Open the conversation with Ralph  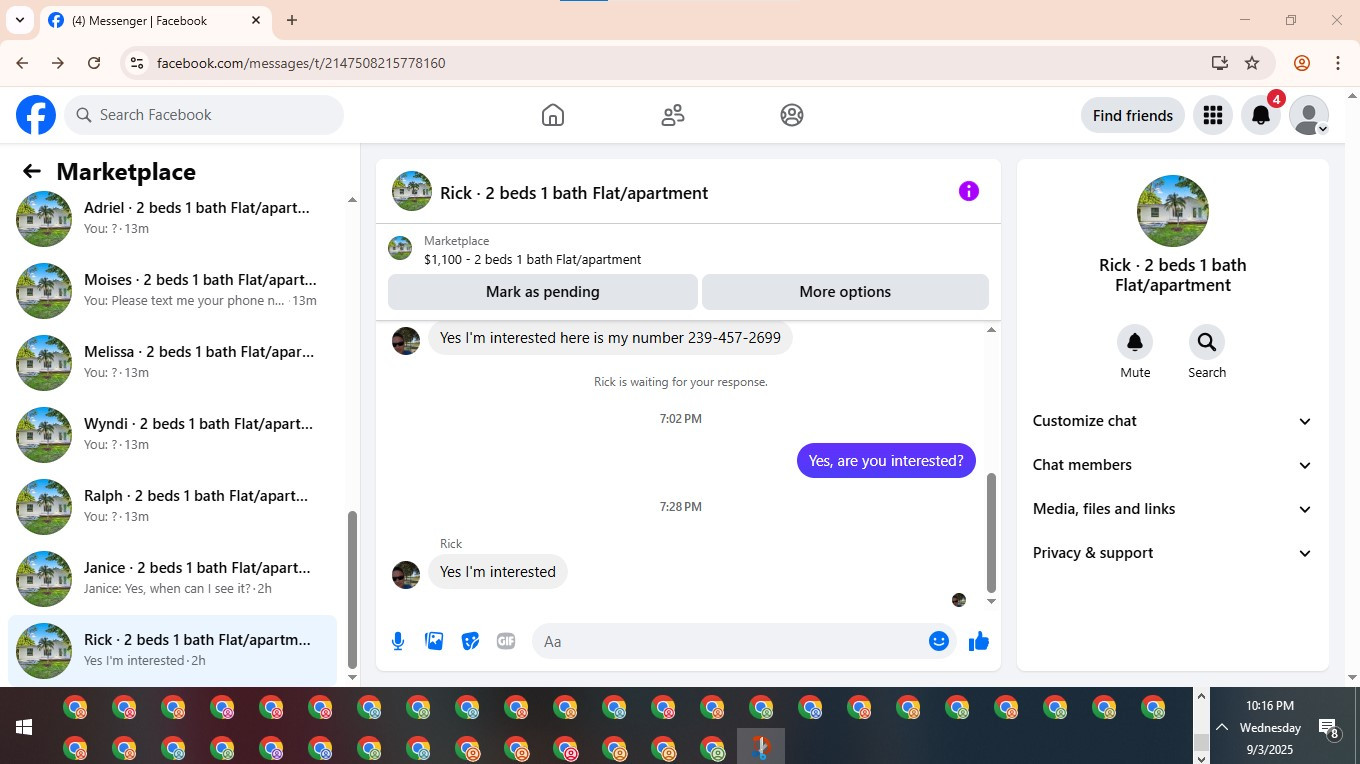pyautogui.click(x=172, y=506)
